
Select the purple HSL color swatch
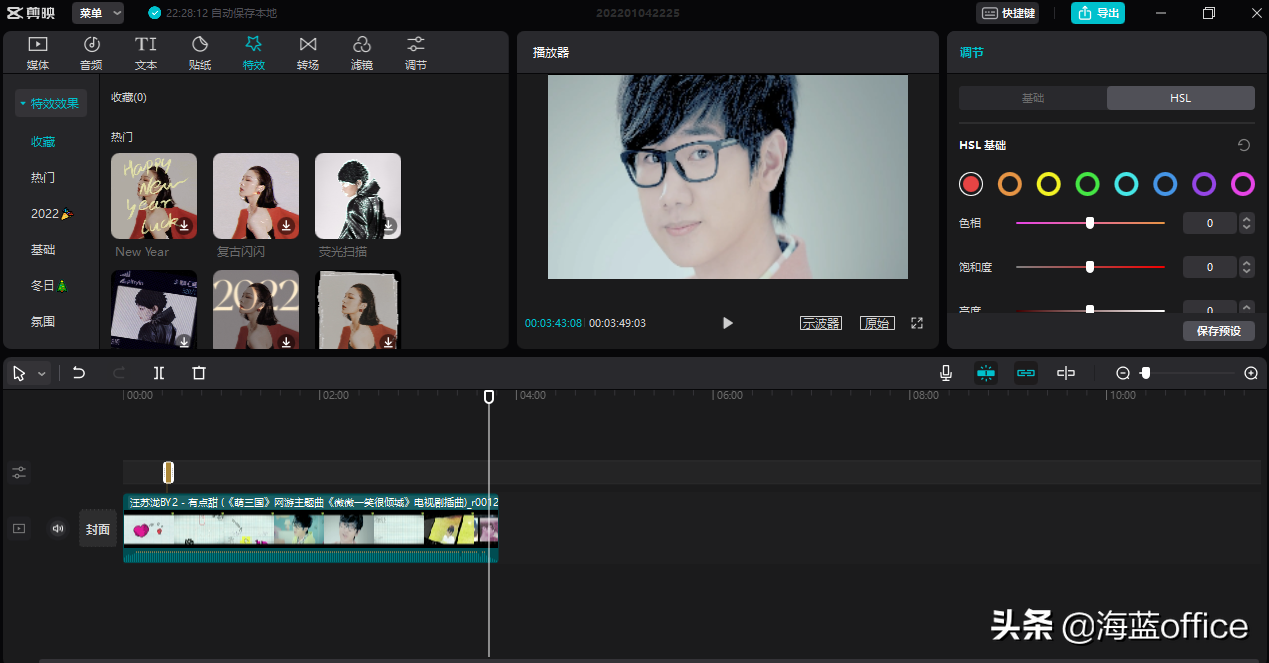coord(1204,184)
